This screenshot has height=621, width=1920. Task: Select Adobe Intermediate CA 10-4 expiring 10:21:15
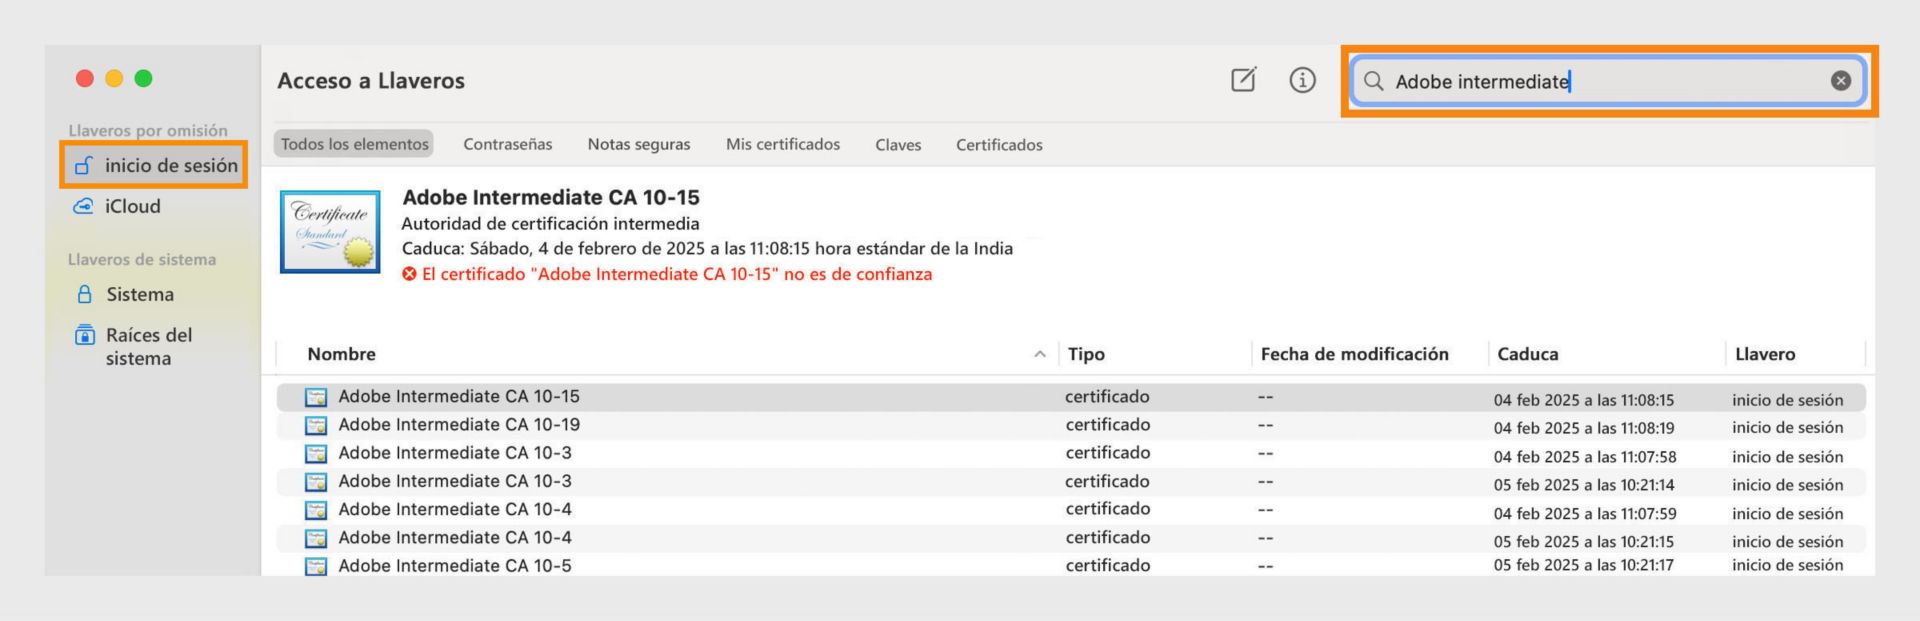tap(1071, 538)
